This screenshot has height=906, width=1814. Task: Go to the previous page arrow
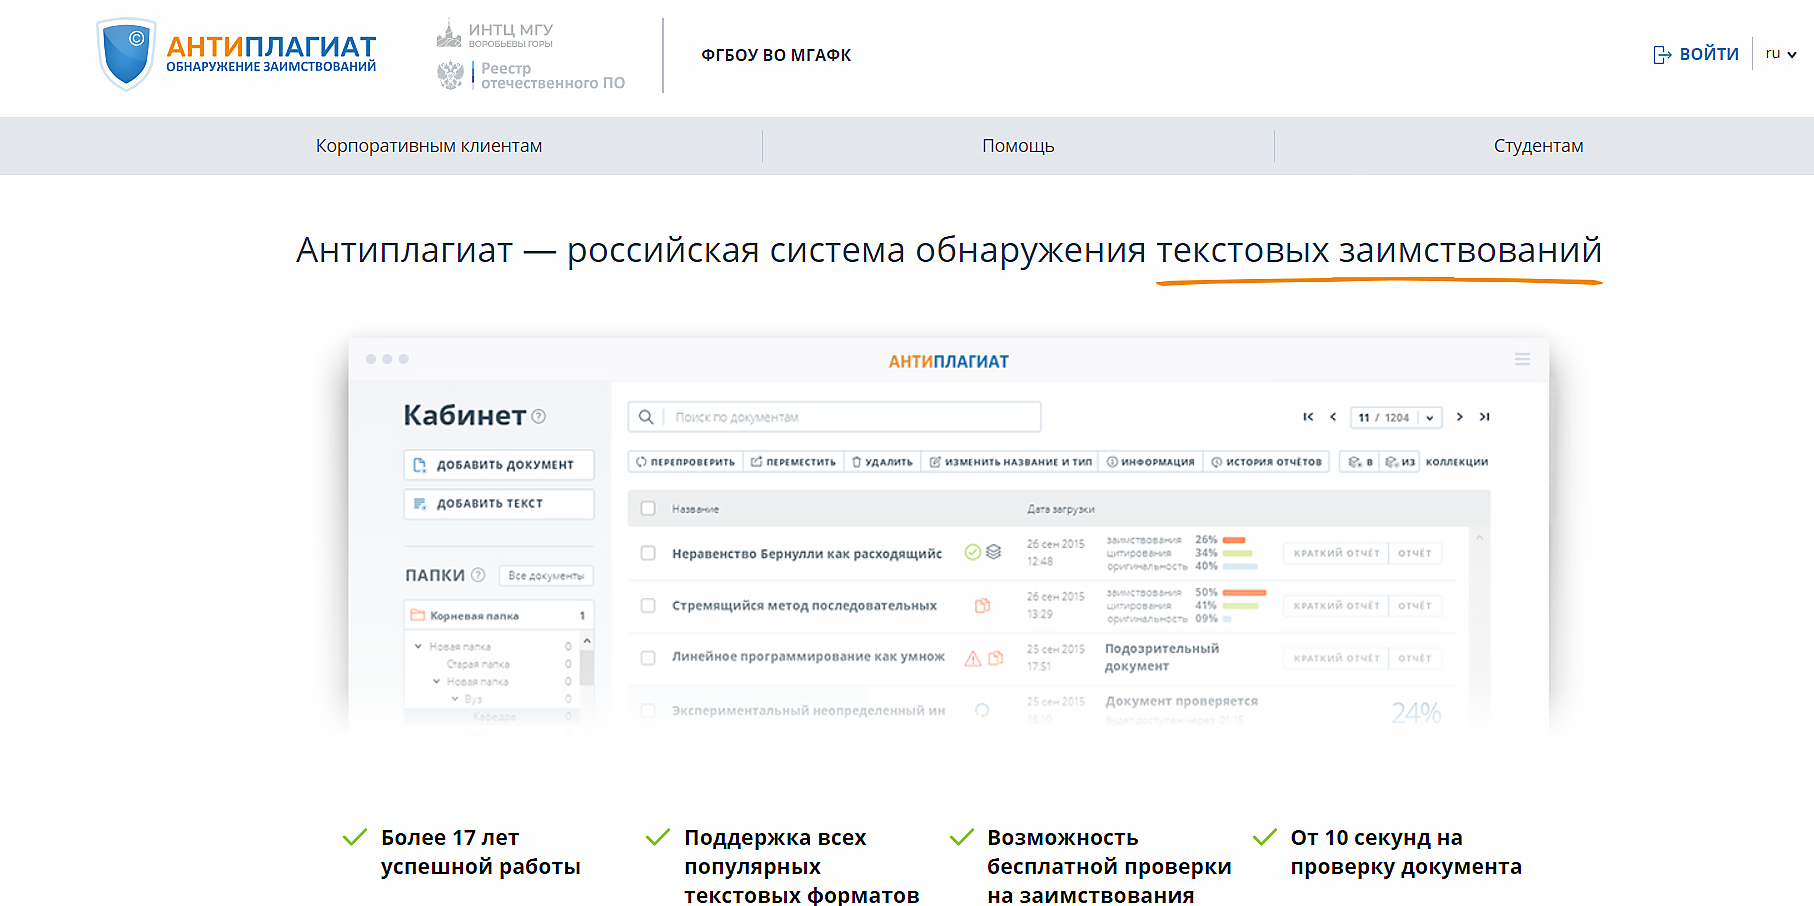tap(1333, 417)
